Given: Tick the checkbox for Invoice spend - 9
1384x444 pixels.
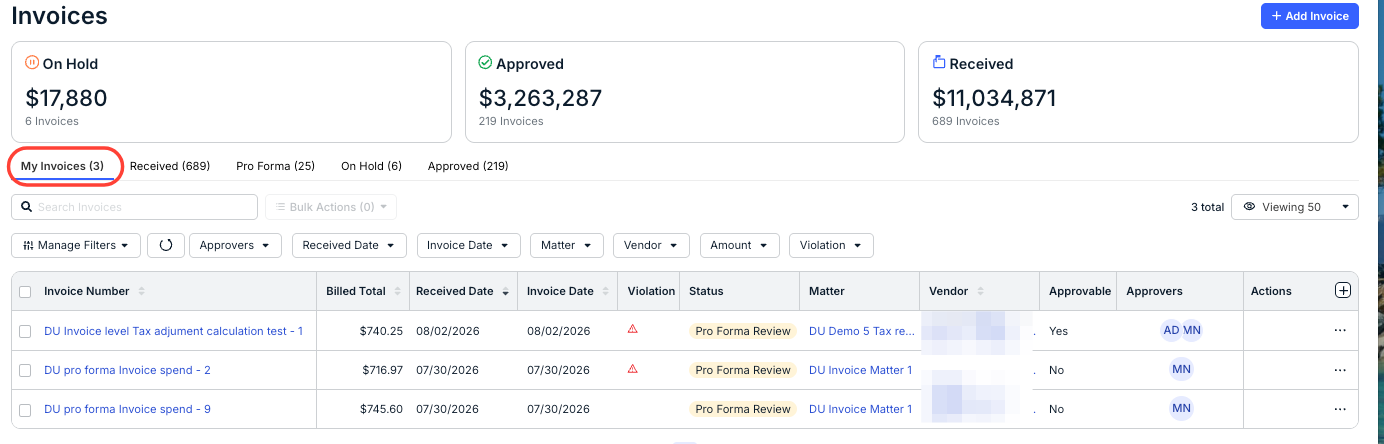Looking at the screenshot, I should click(25, 409).
